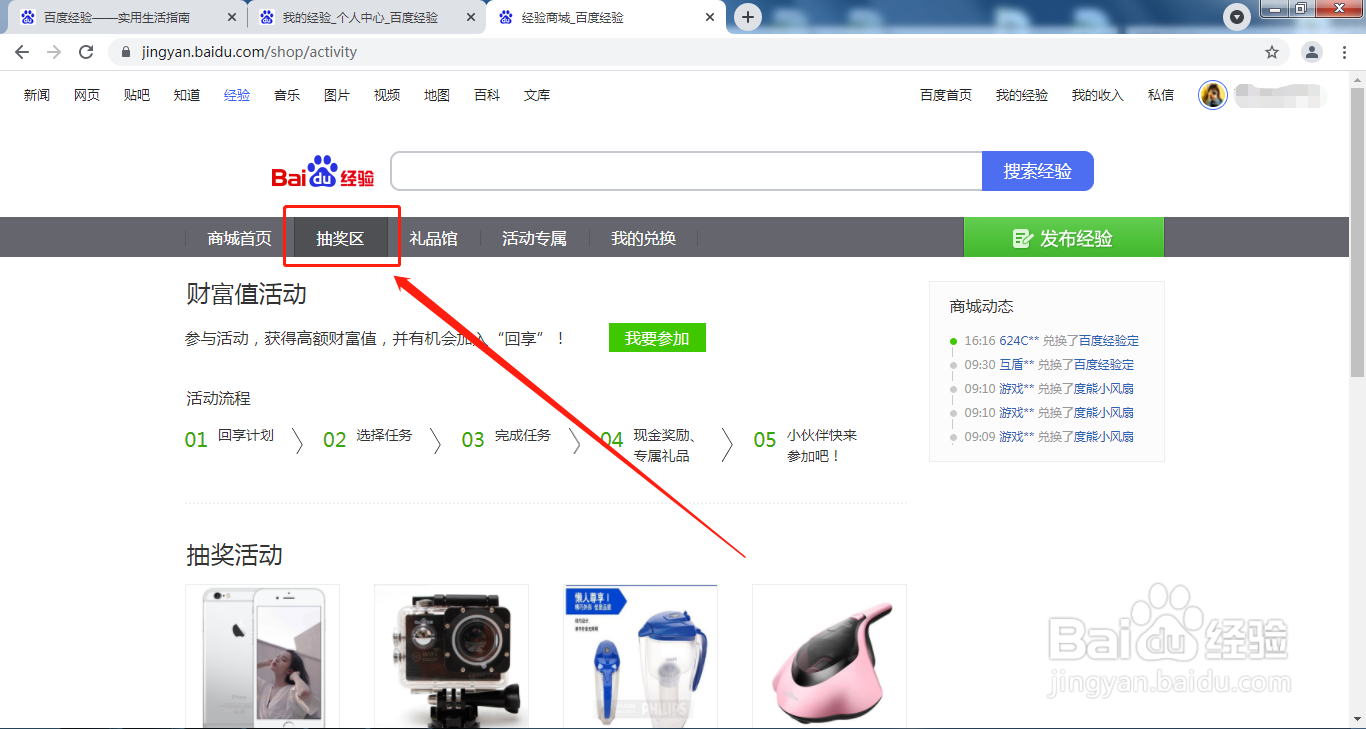Click the green 发布经验 button
The width and height of the screenshot is (1366, 729).
pos(1064,238)
